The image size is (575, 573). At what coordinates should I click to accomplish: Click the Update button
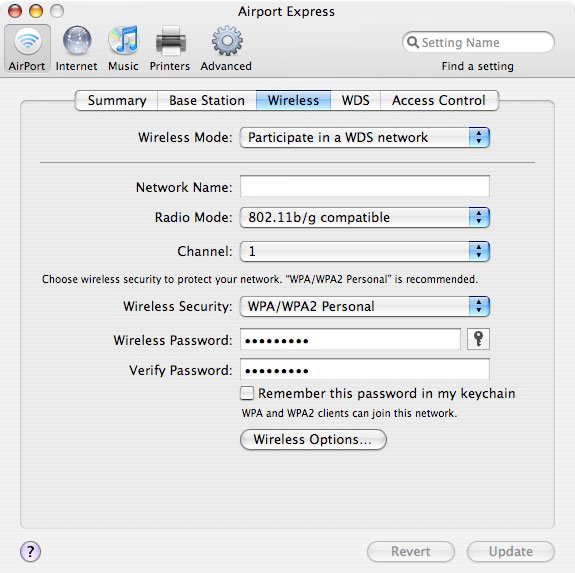point(511,551)
